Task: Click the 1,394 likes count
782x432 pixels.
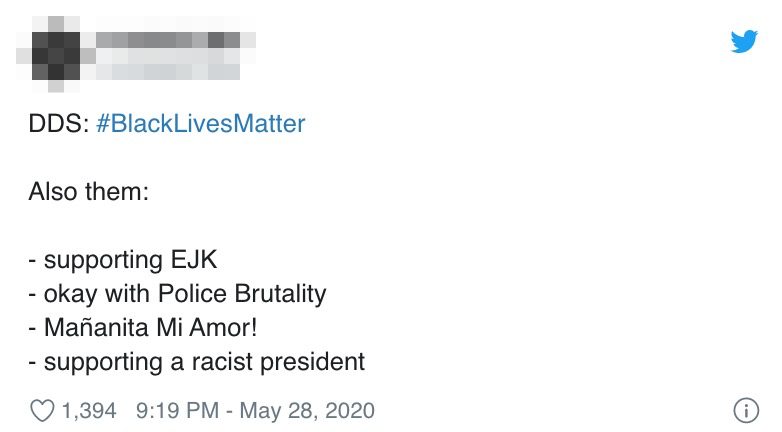Action: point(89,411)
